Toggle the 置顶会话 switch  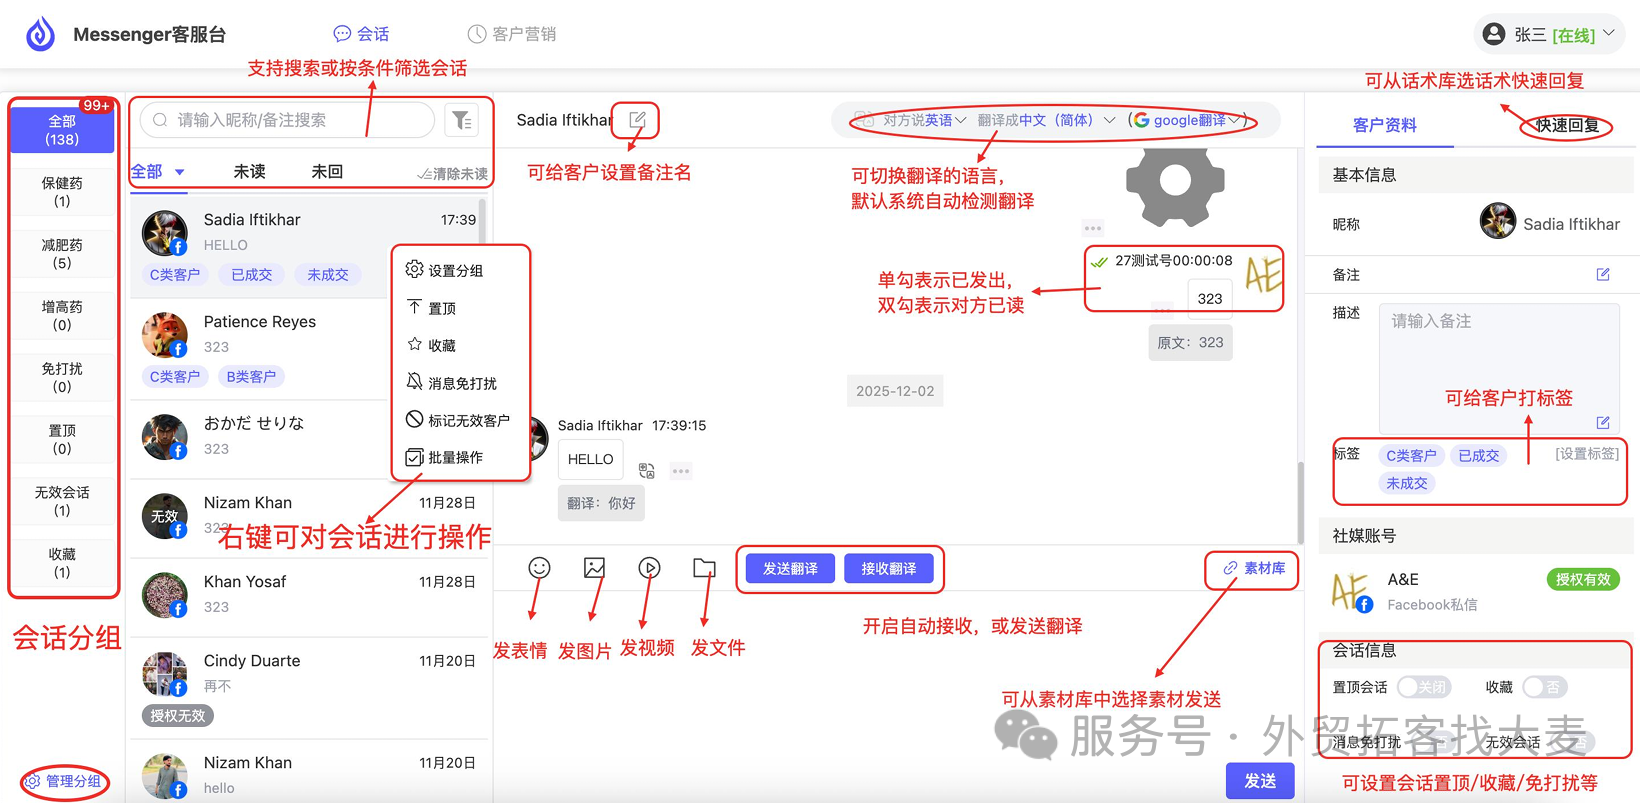[1424, 687]
